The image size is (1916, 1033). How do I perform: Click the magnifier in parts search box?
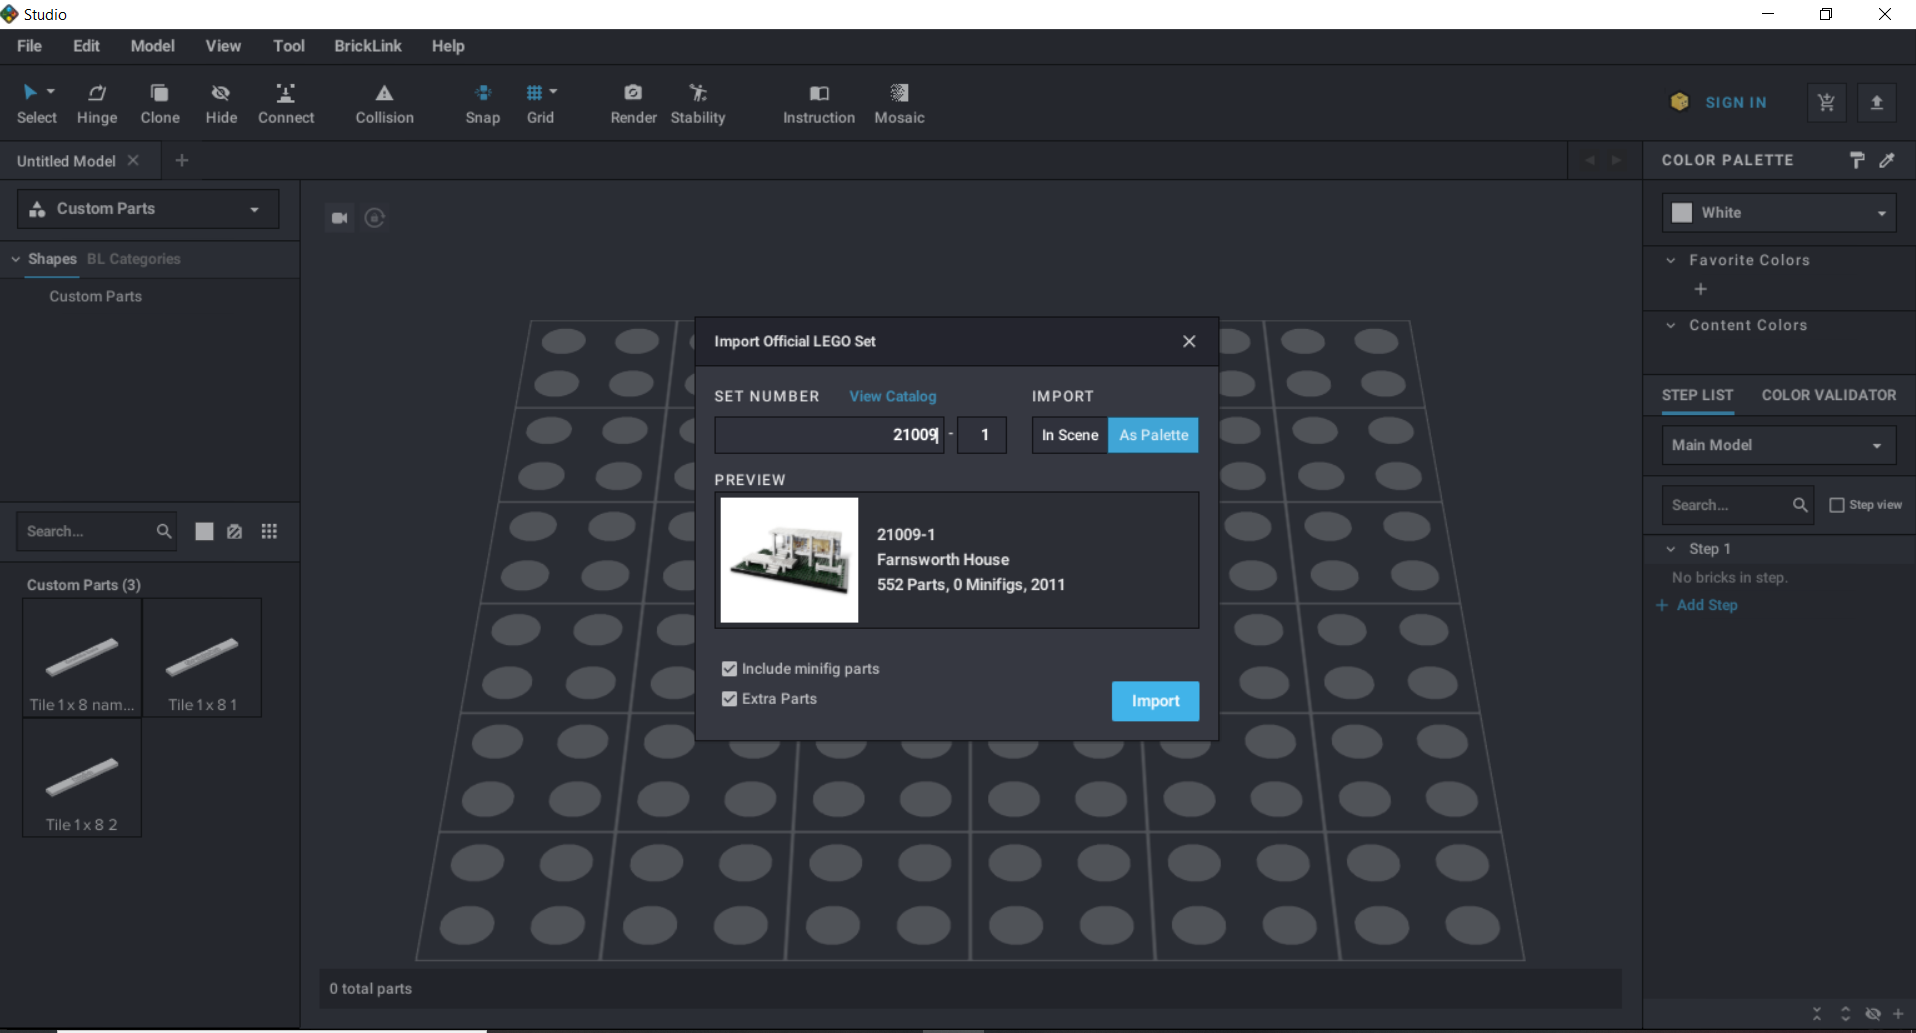pyautogui.click(x=164, y=531)
